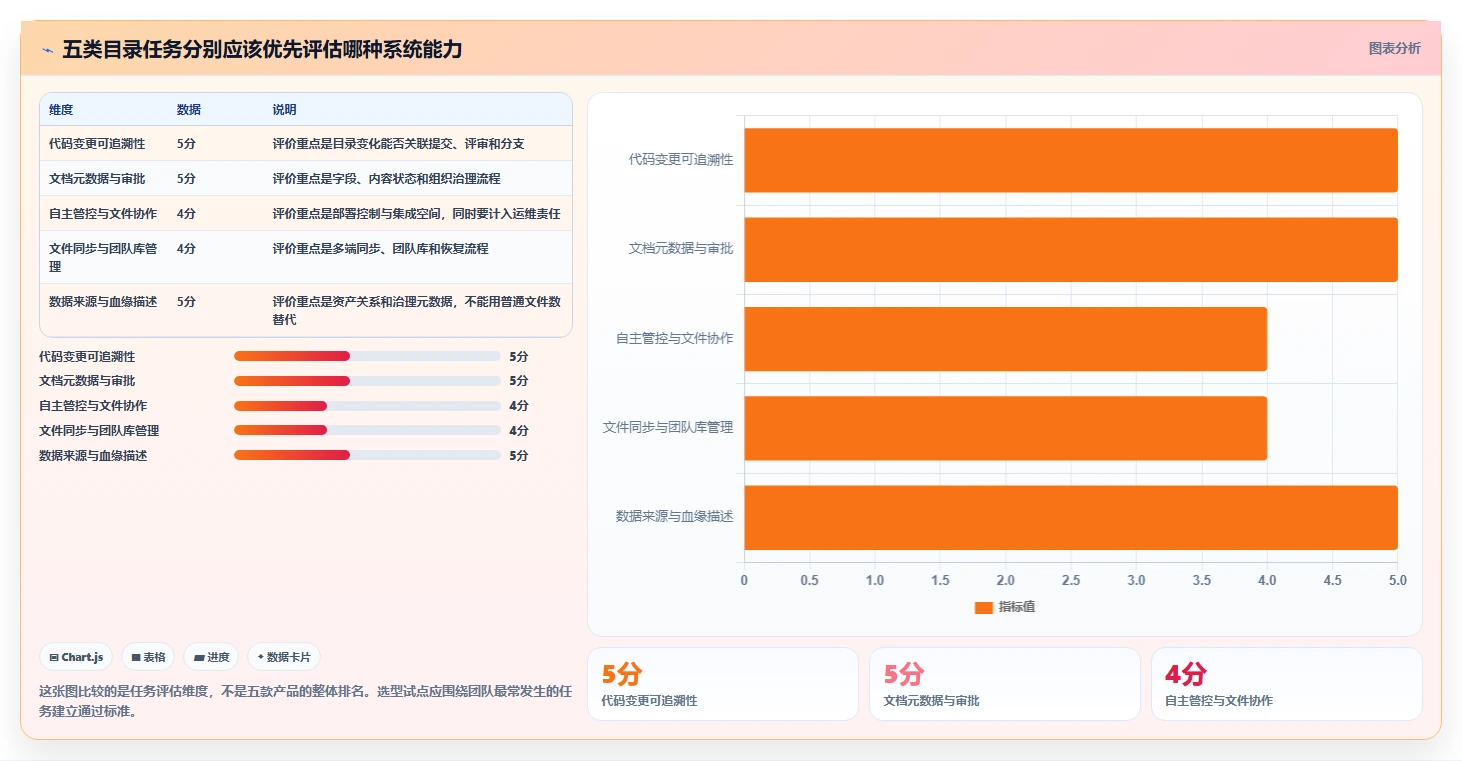Click the 数据 column header
Image resolution: width=1462 pixels, height=761 pixels.
(189, 110)
